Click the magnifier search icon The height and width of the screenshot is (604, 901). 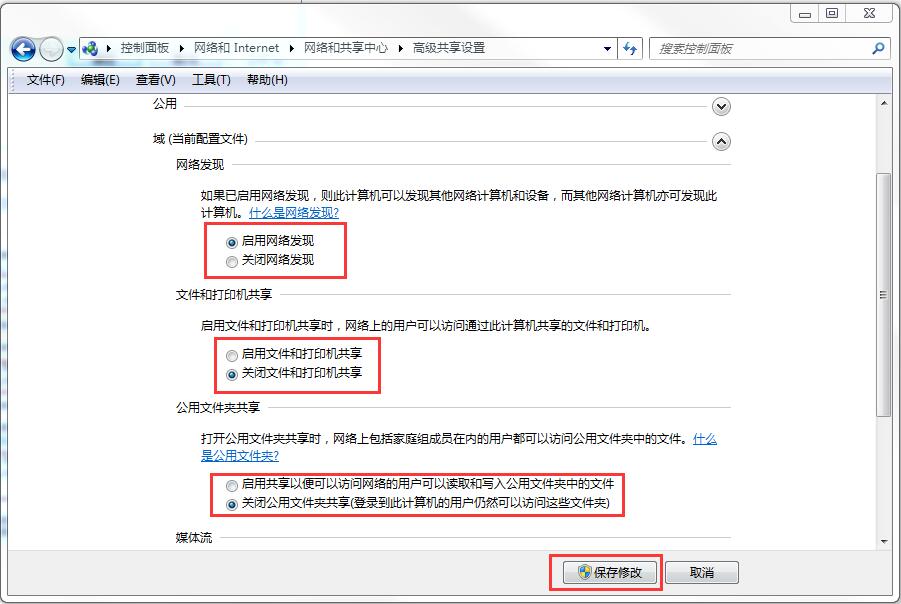tap(878, 49)
